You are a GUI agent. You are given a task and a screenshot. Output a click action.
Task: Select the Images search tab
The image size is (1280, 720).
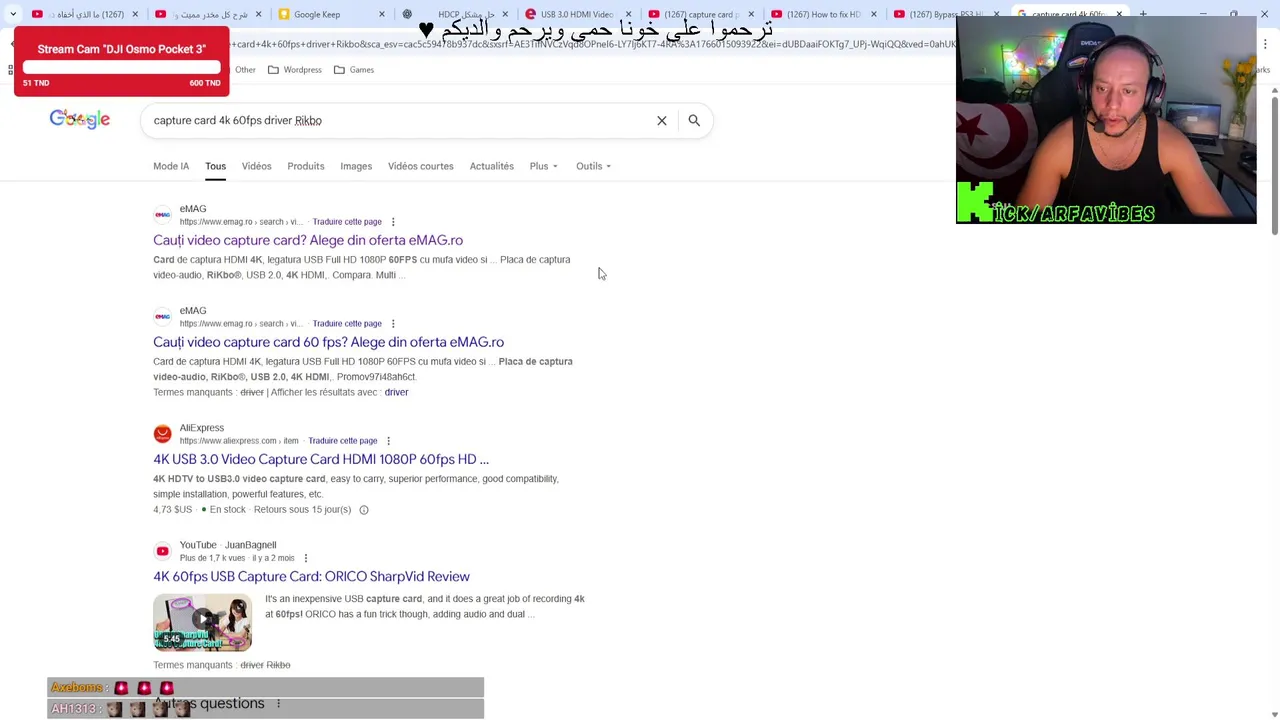coord(356,166)
